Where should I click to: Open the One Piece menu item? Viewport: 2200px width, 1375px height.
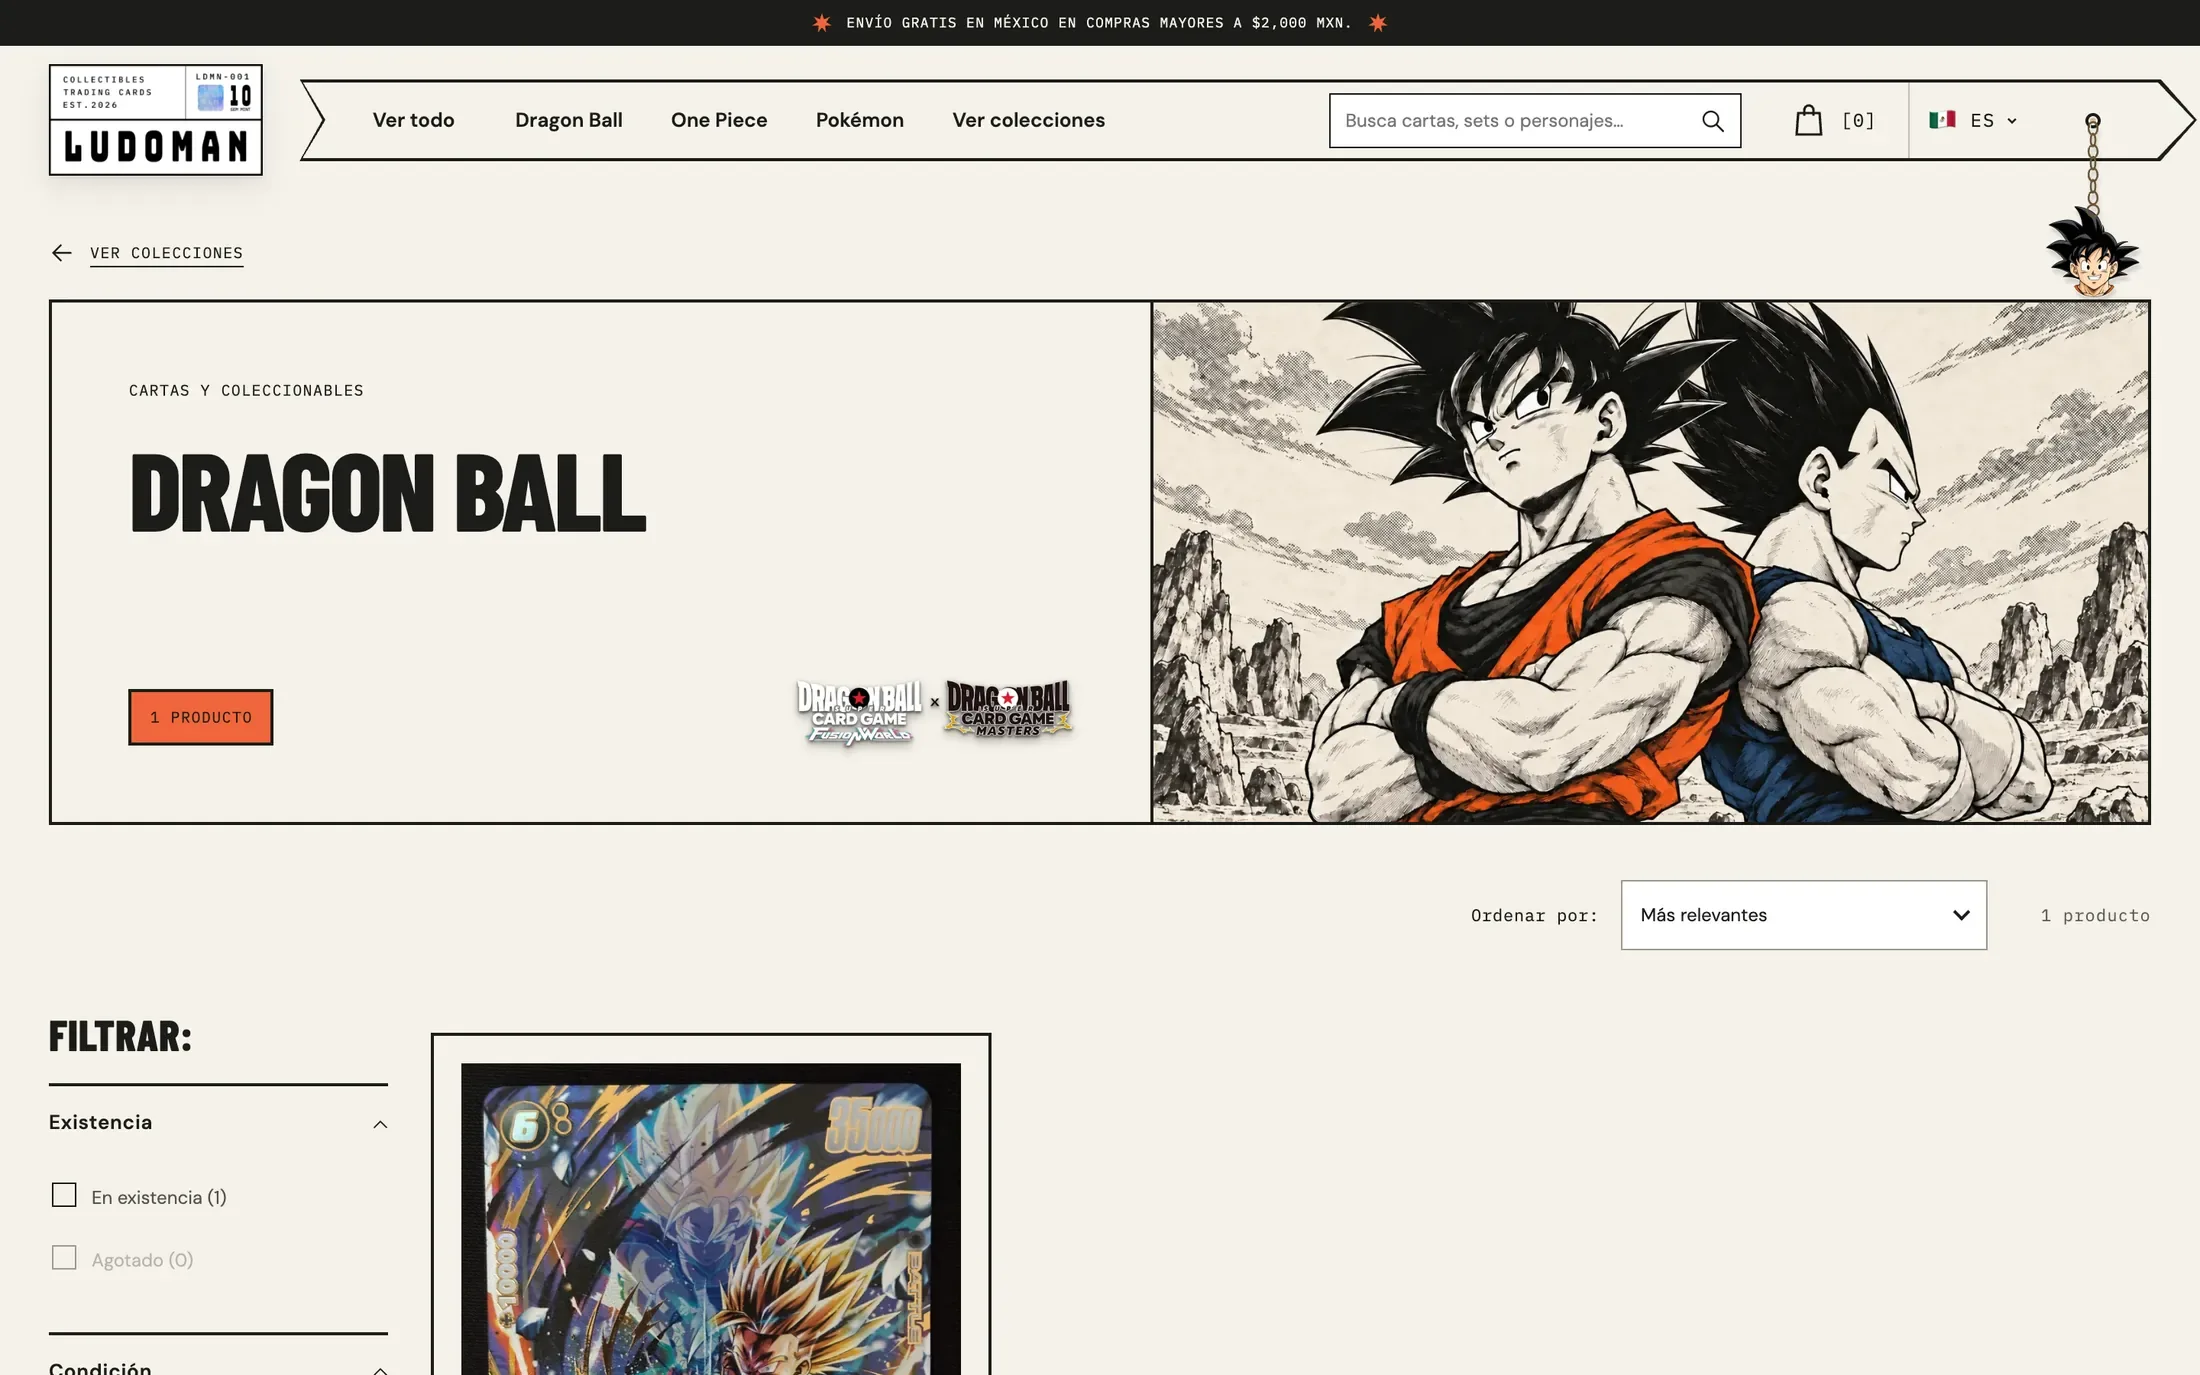pyautogui.click(x=719, y=120)
